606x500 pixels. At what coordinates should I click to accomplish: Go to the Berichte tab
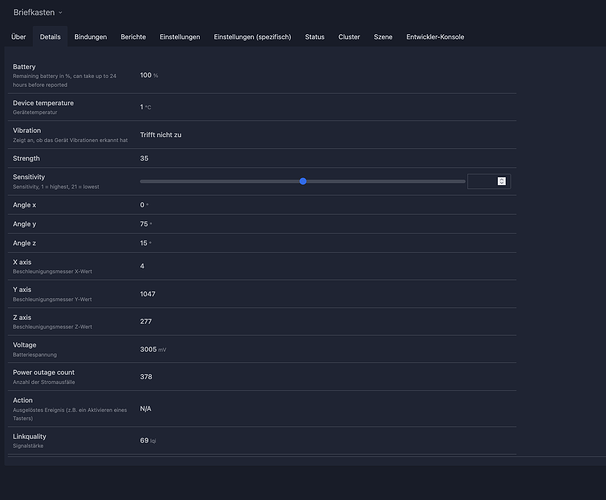click(133, 37)
